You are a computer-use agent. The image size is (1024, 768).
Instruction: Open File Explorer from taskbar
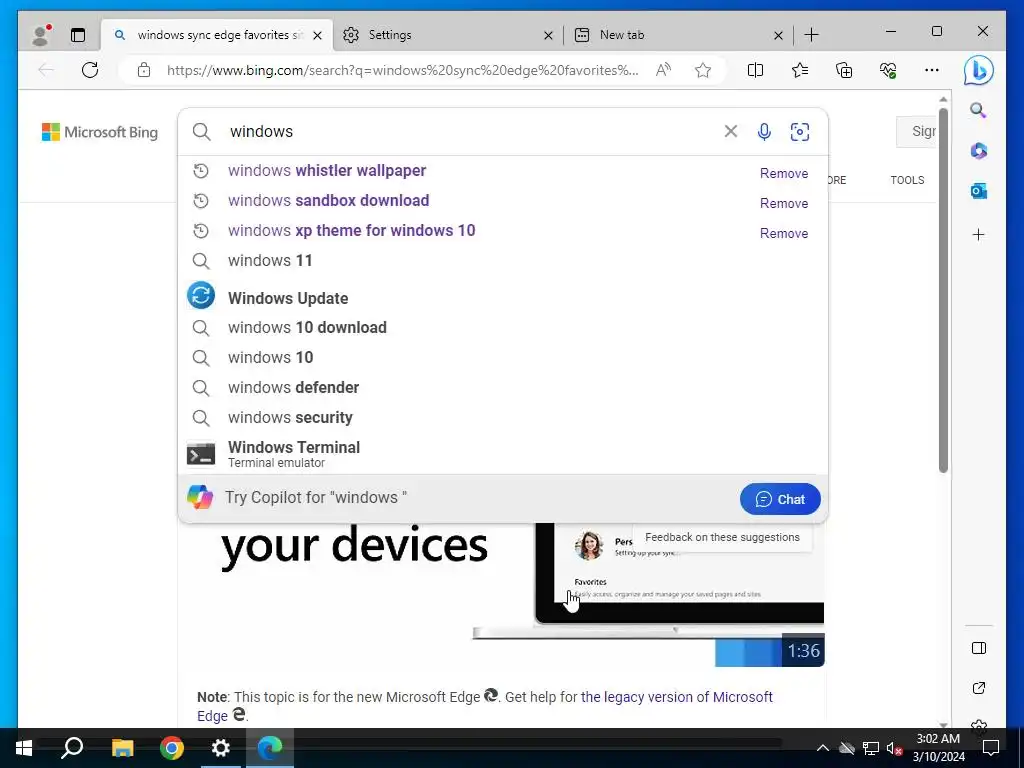pyautogui.click(x=122, y=748)
